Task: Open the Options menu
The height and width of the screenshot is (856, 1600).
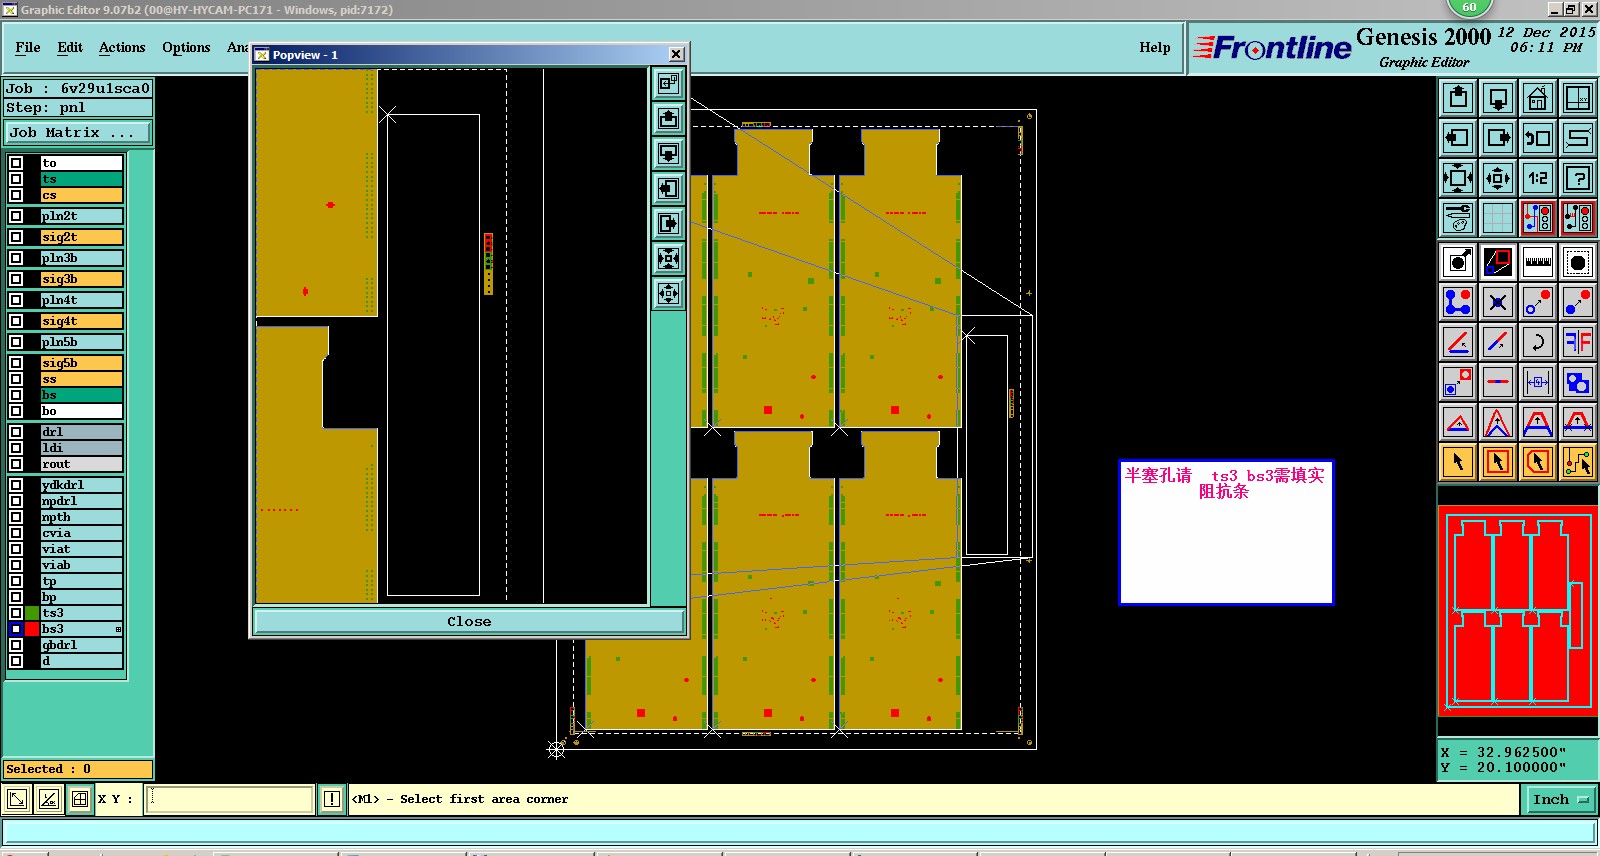Action: click(x=186, y=47)
